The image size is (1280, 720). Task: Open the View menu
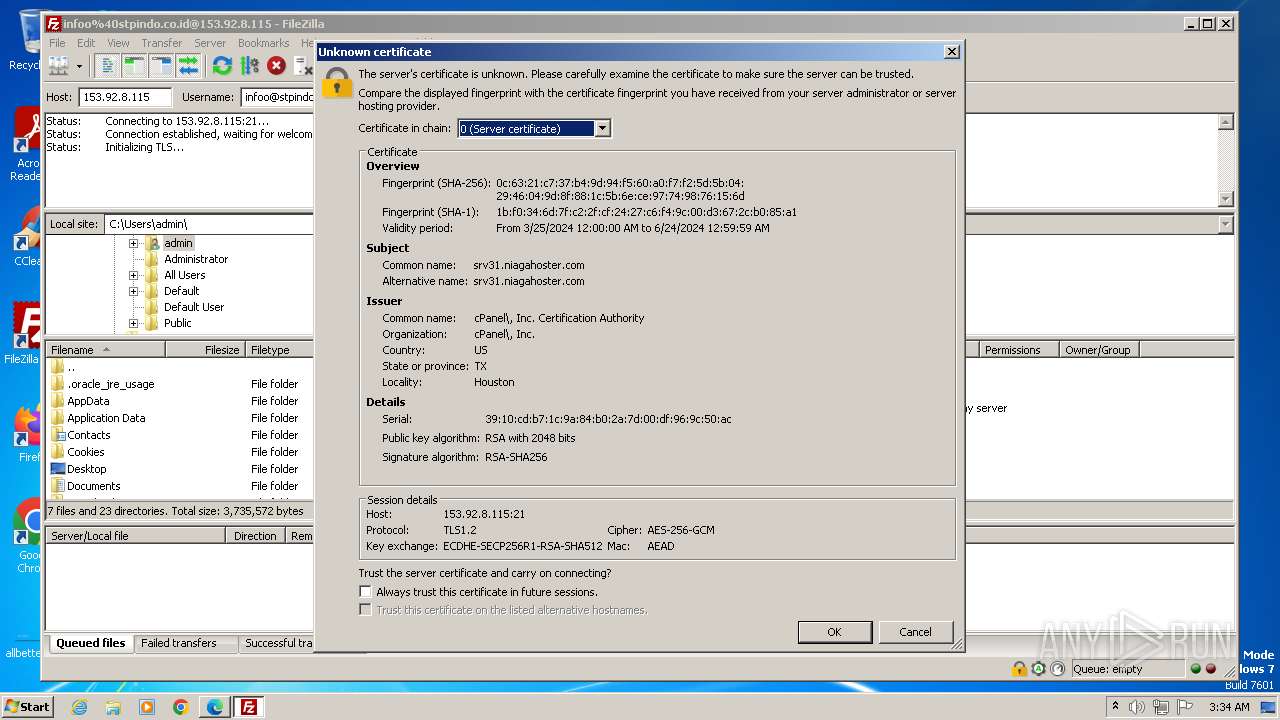(118, 43)
